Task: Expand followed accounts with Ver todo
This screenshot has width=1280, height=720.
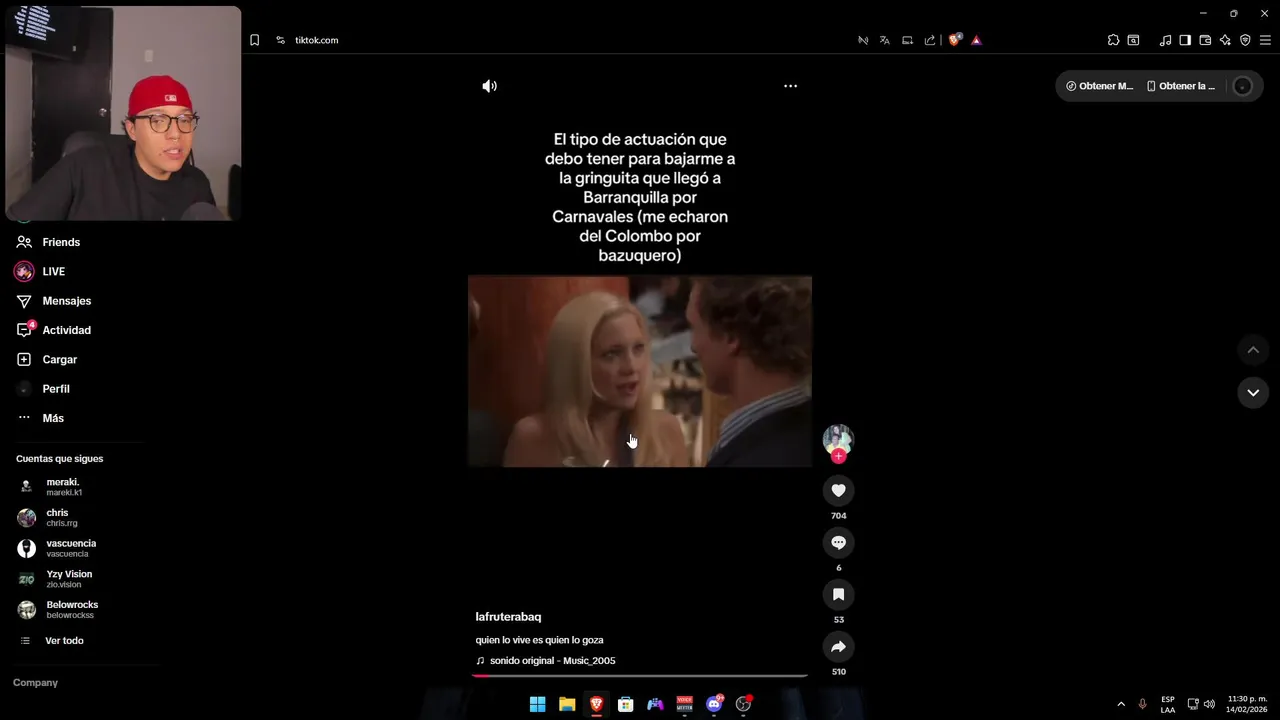Action: tap(63, 641)
